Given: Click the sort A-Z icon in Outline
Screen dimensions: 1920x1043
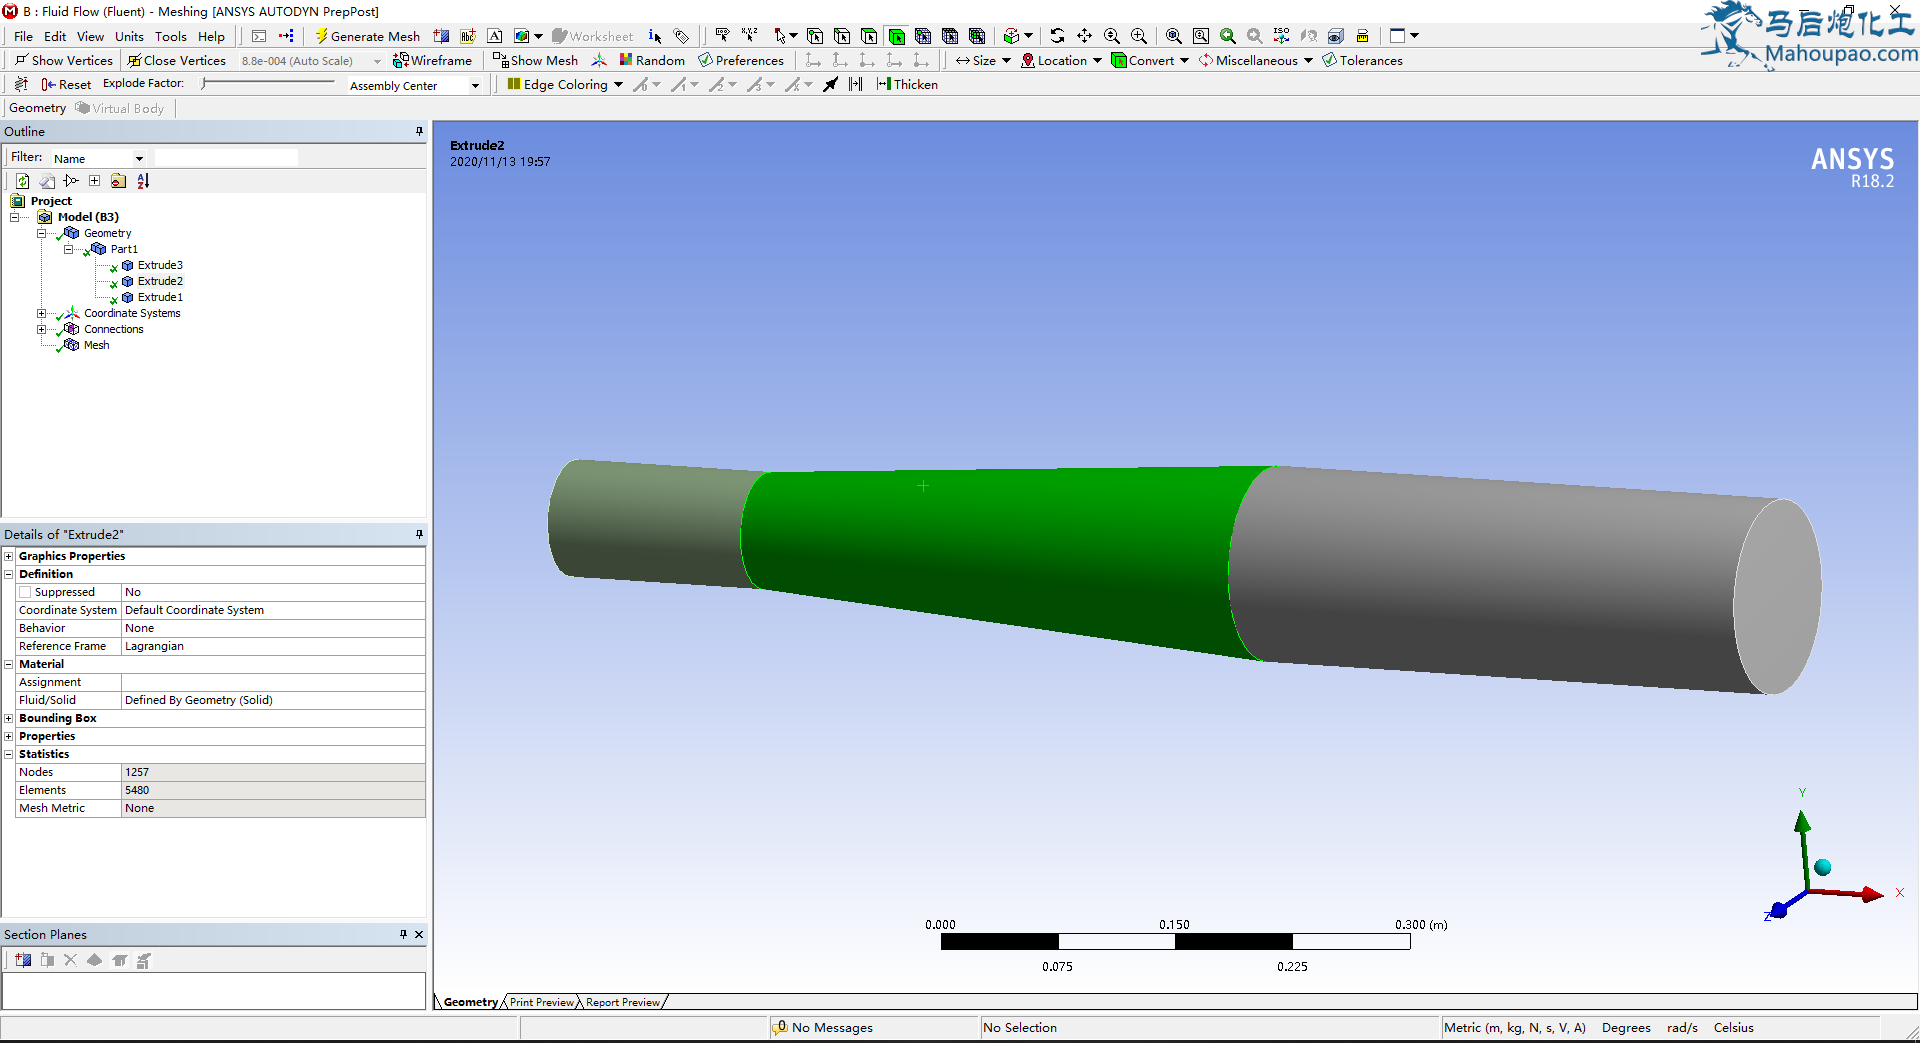Looking at the screenshot, I should click(x=143, y=181).
